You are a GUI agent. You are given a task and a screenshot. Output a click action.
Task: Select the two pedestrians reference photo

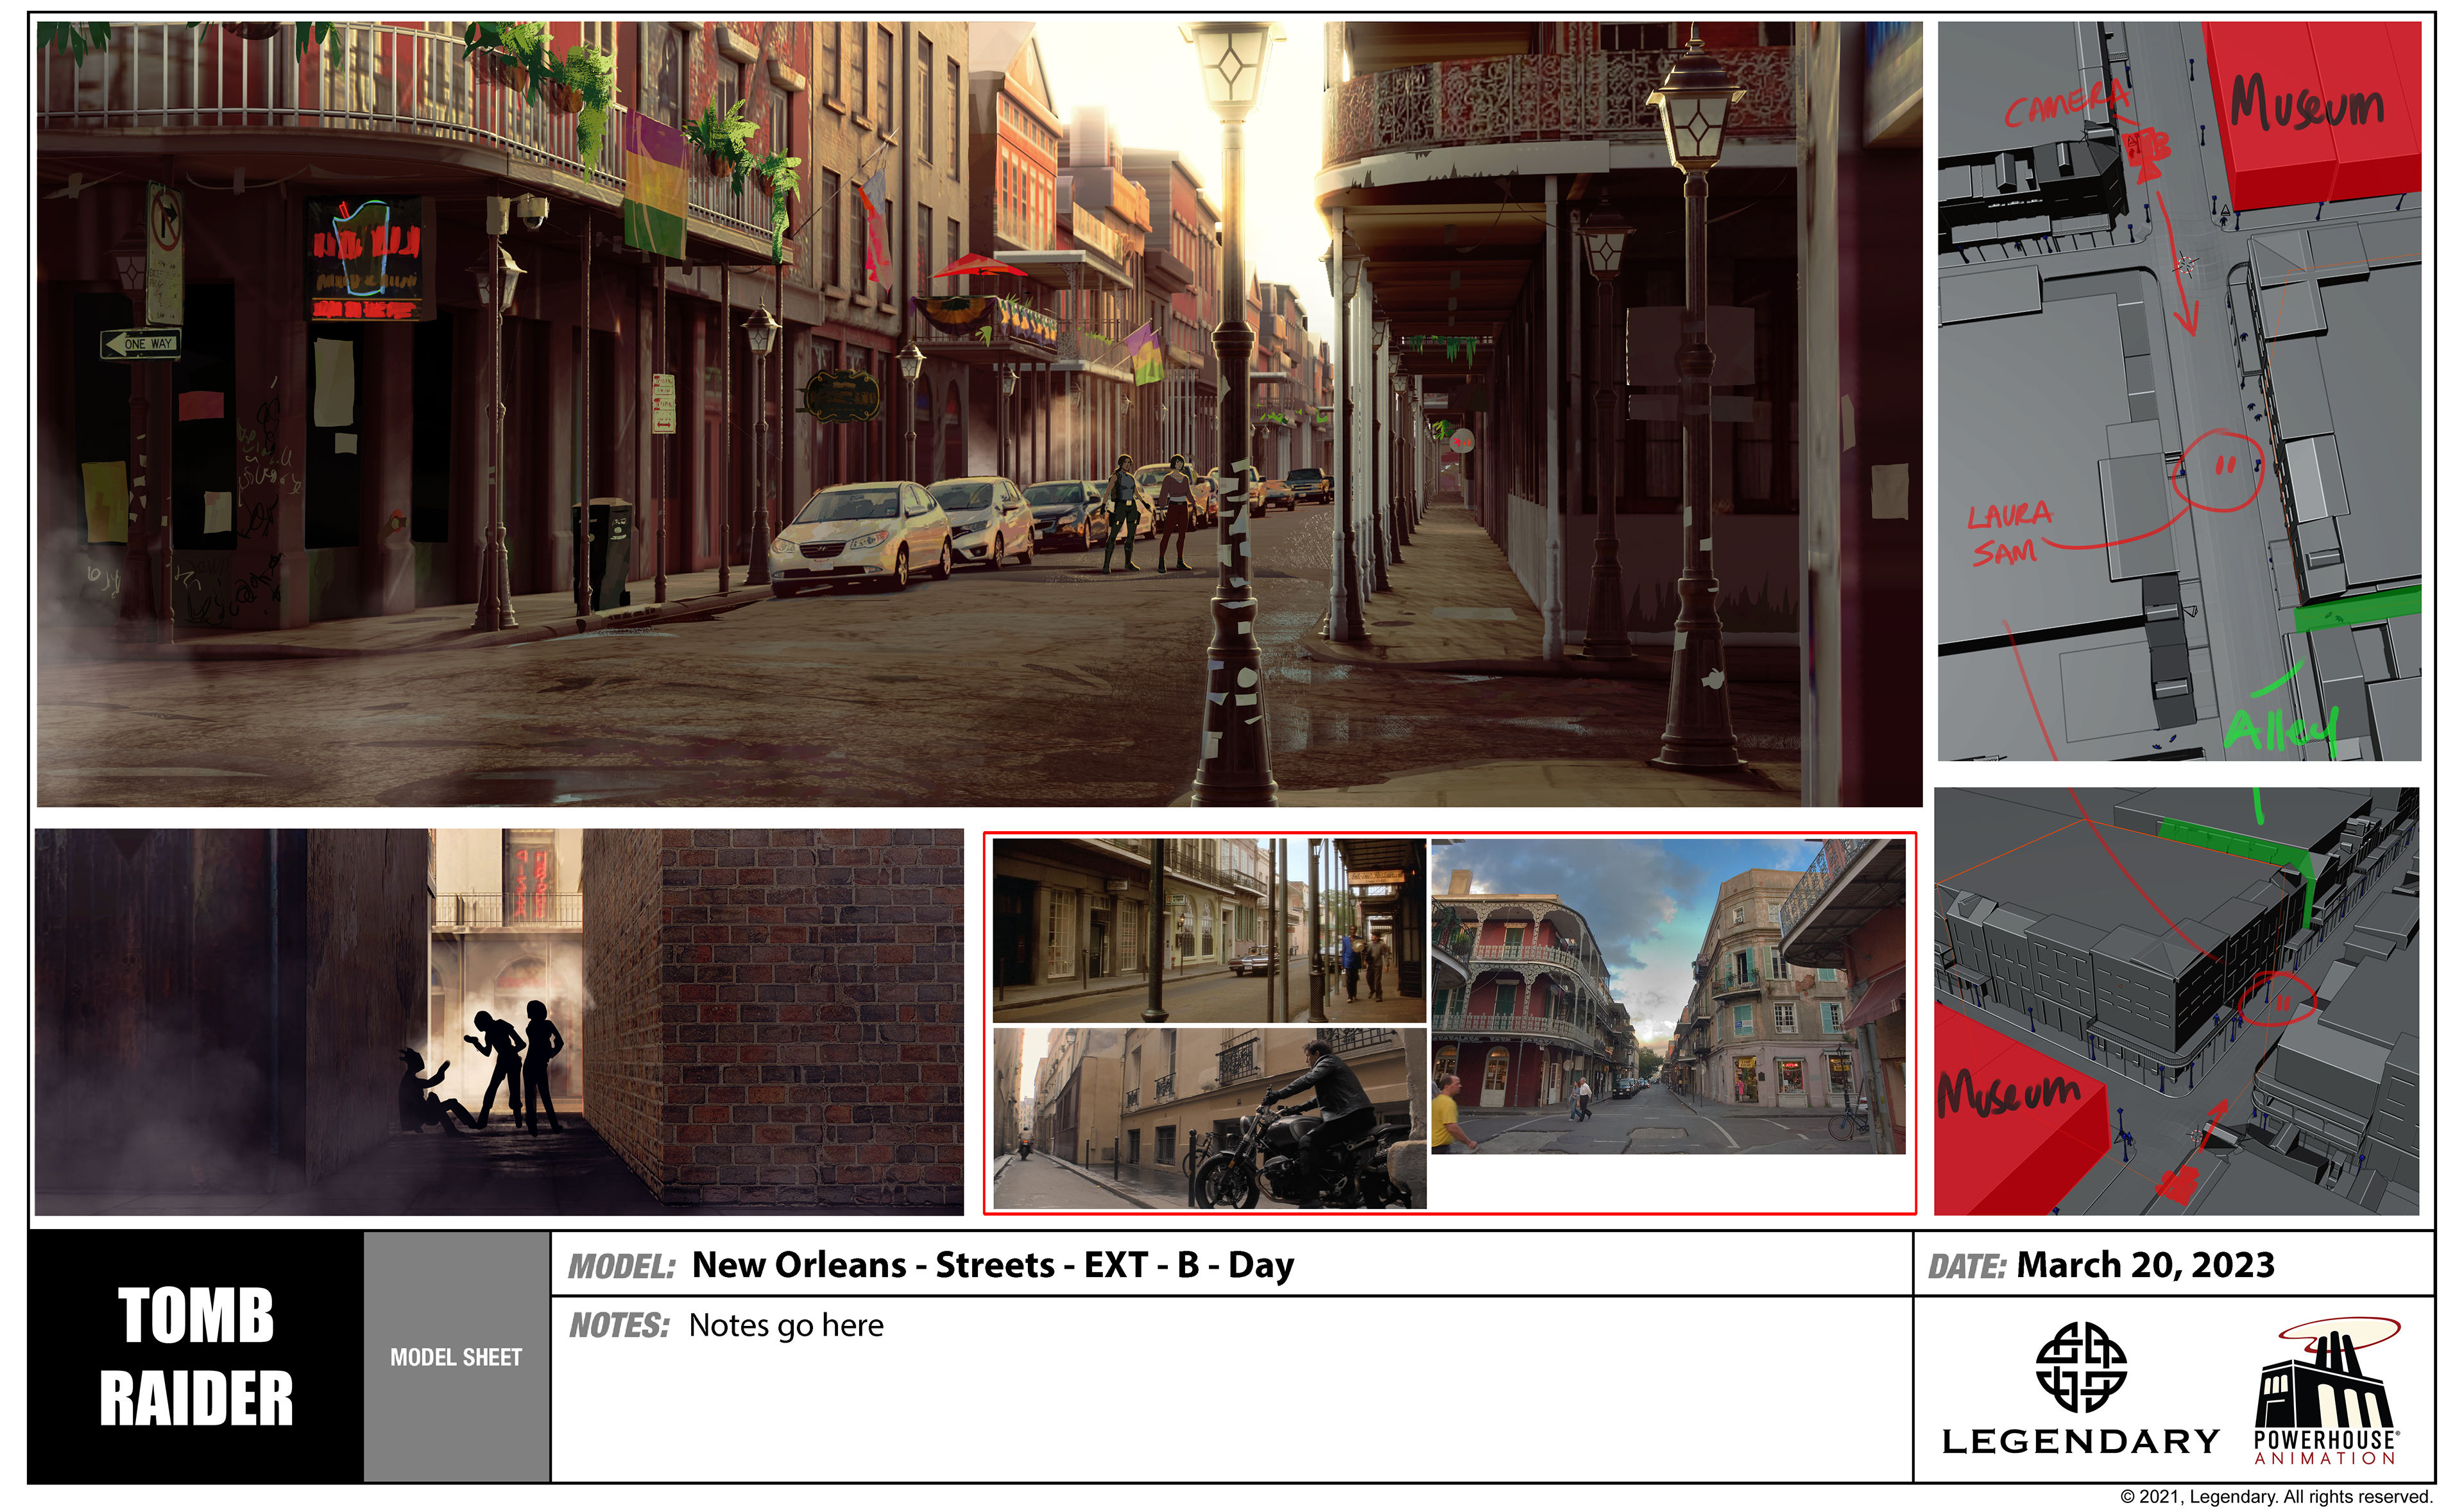click(1209, 930)
